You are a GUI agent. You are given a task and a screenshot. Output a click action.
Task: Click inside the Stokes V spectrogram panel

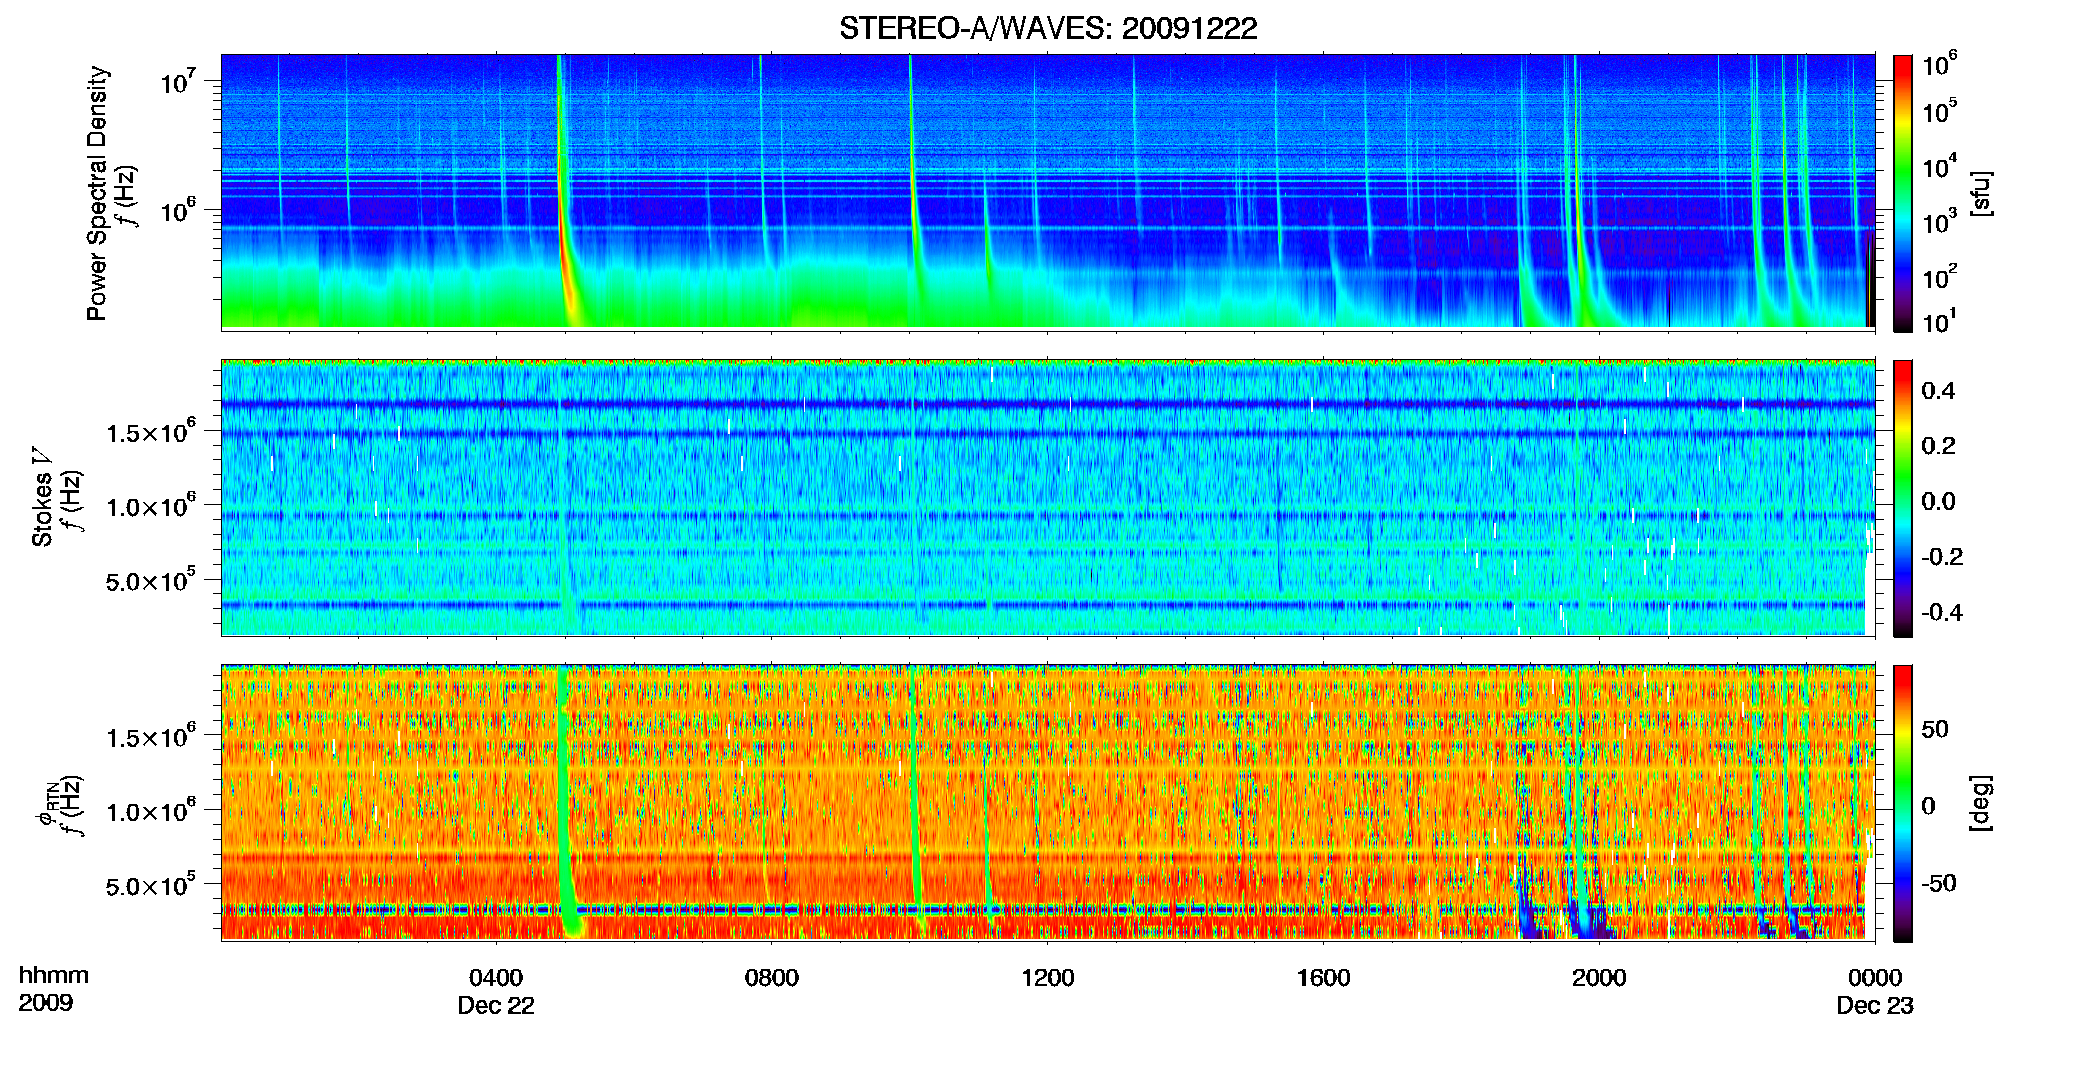tap(1048, 497)
